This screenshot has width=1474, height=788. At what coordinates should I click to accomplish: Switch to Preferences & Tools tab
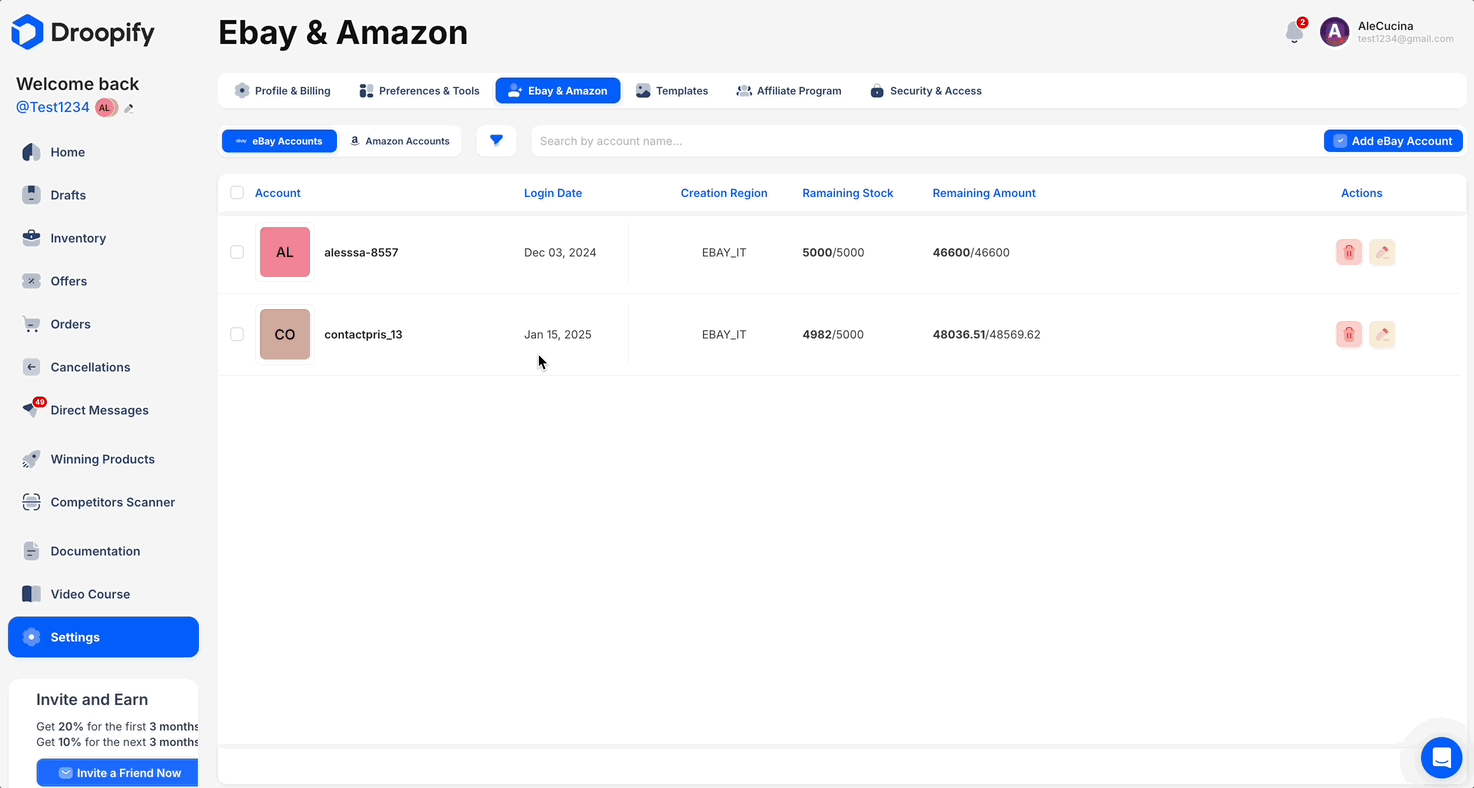tap(420, 91)
